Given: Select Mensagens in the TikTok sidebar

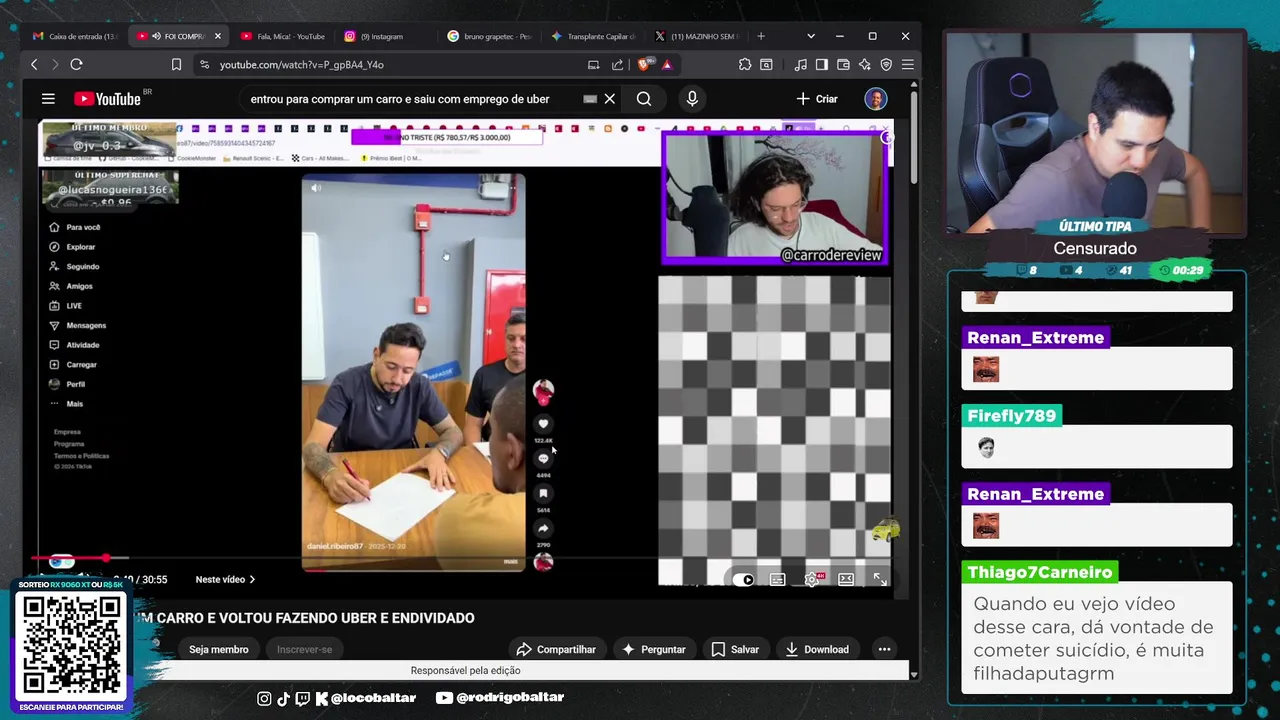Looking at the screenshot, I should (77, 325).
